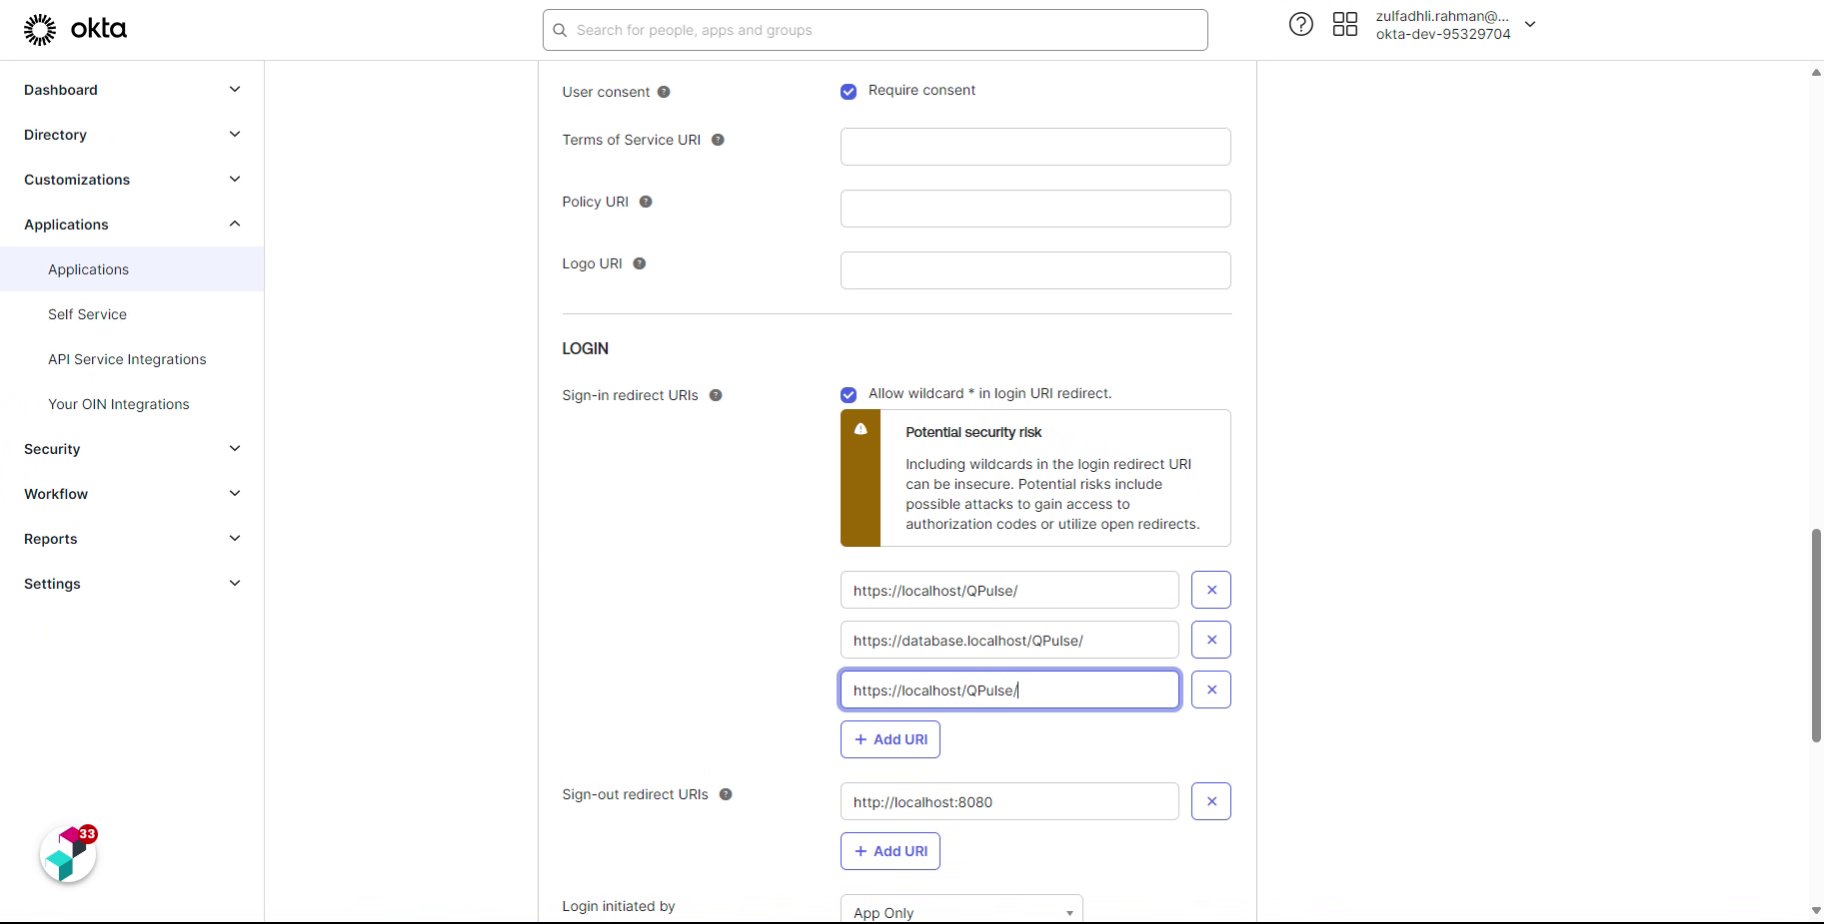
Task: Click the page vertical scrollbar thumb
Action: 1816,636
